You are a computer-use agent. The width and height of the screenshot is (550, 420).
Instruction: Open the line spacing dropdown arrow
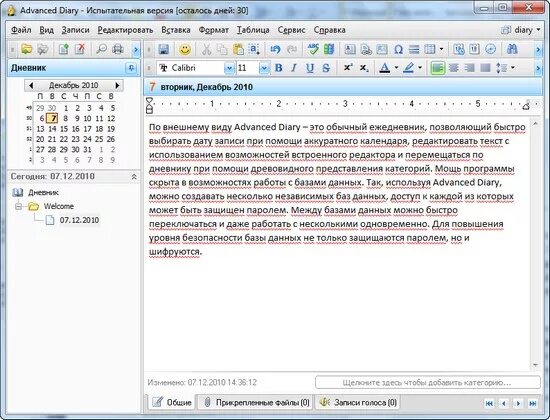point(513,67)
